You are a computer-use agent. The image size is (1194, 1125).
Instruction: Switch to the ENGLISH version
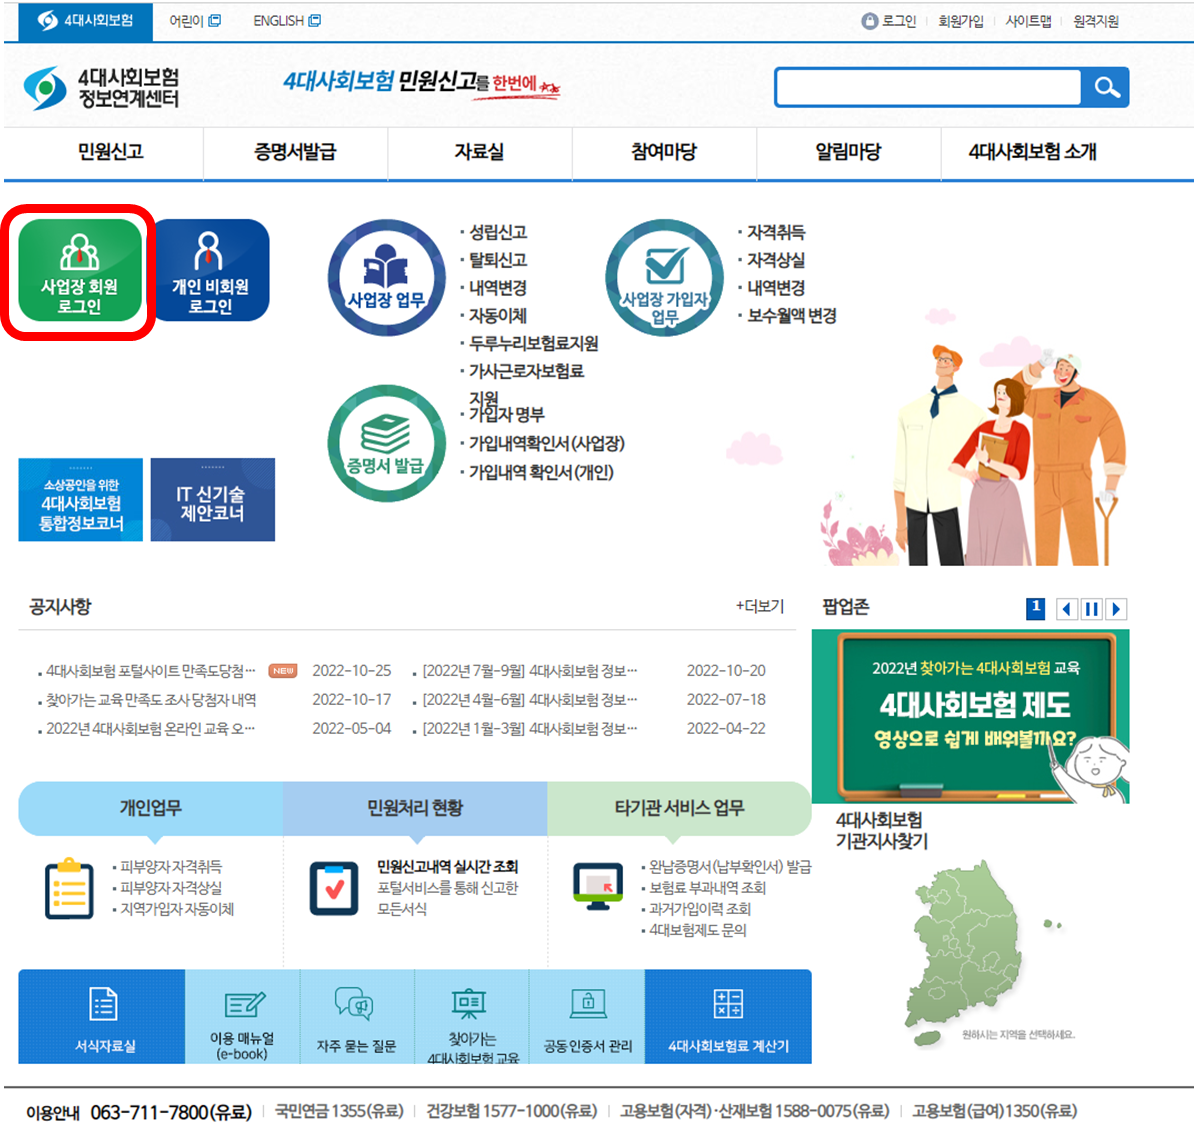[x=279, y=20]
